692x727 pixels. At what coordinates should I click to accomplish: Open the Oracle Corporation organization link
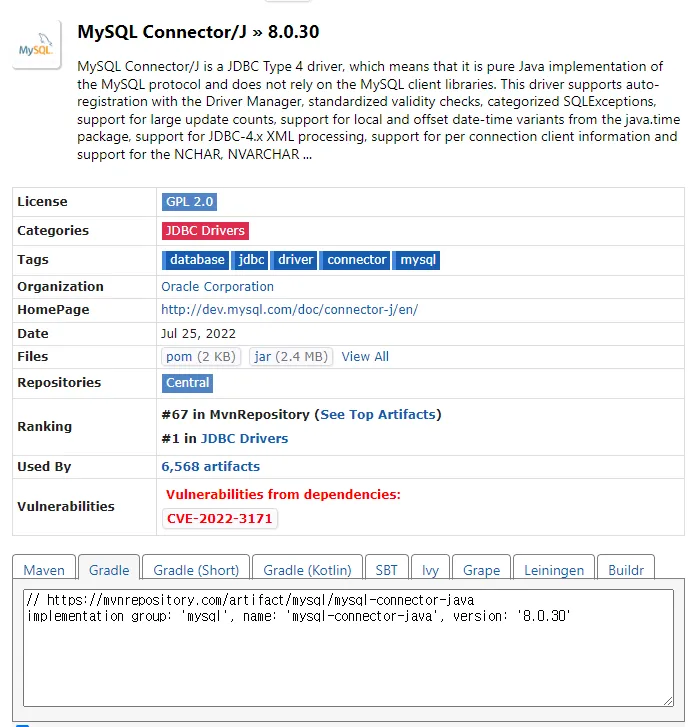[217, 286]
